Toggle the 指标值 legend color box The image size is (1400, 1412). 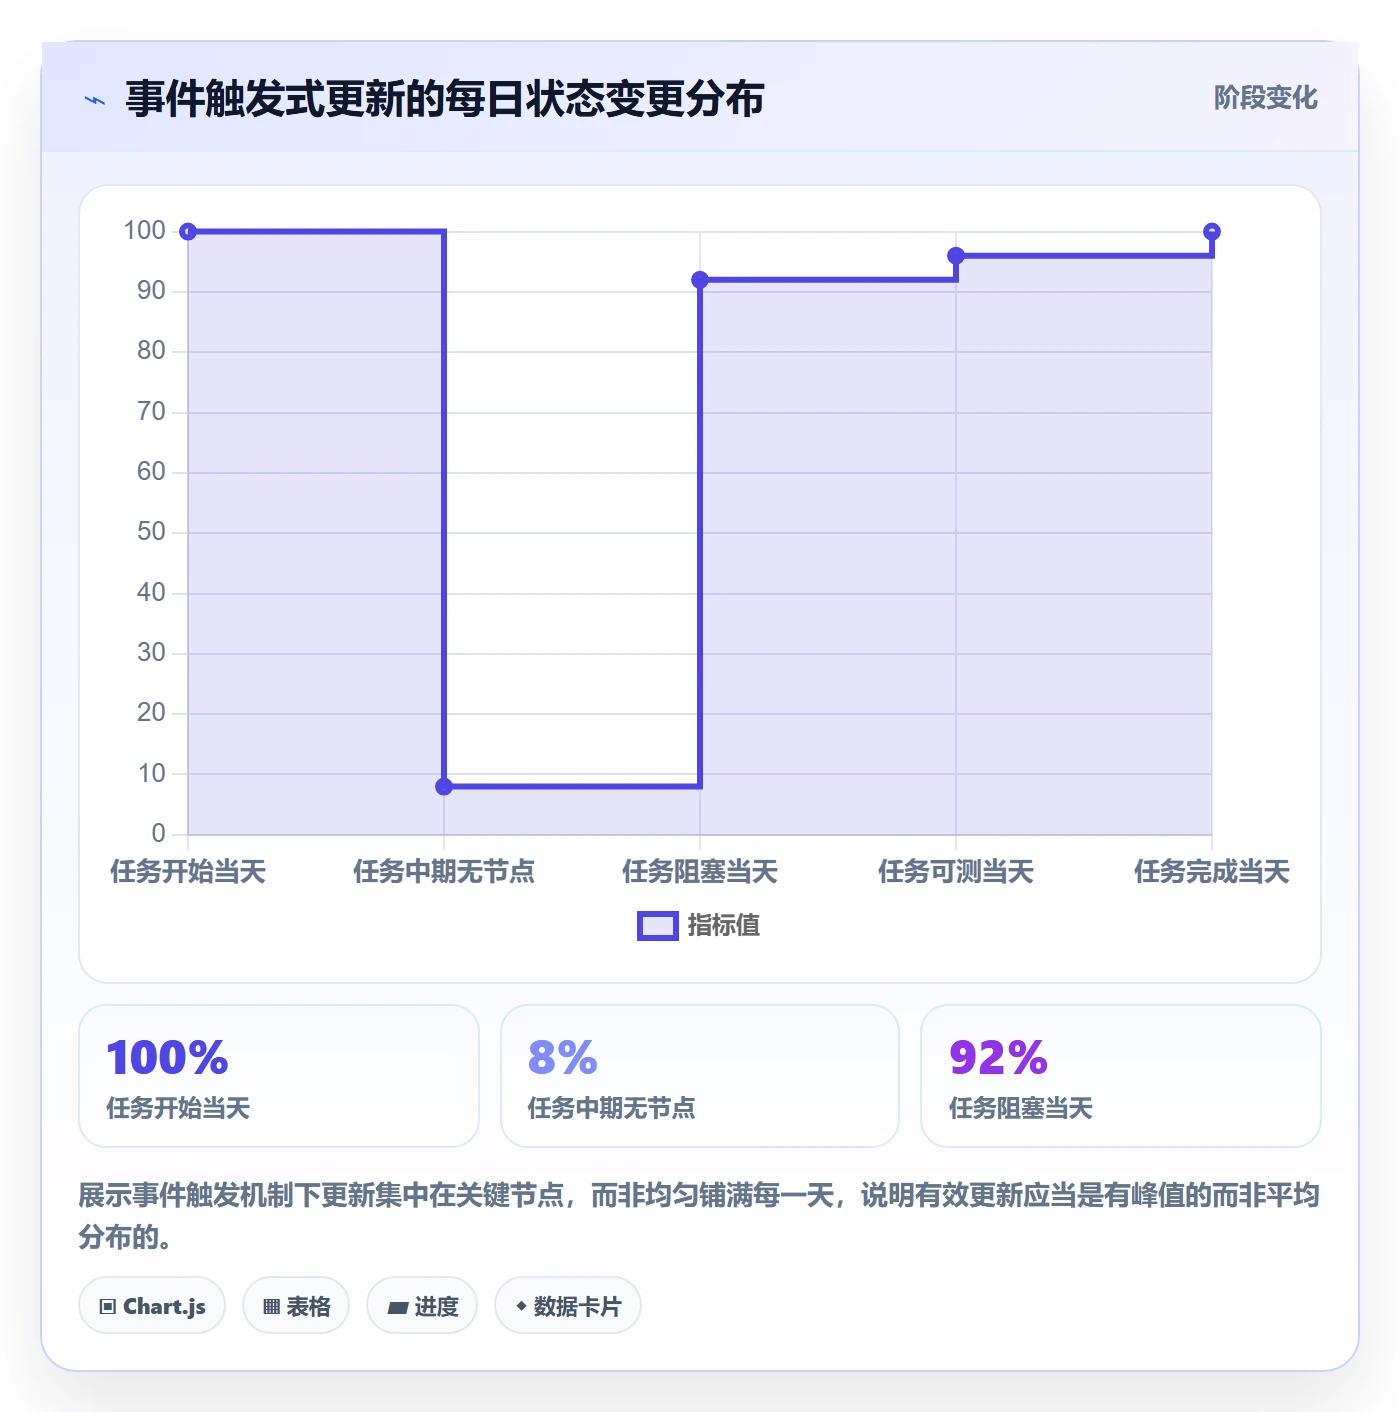tap(657, 926)
